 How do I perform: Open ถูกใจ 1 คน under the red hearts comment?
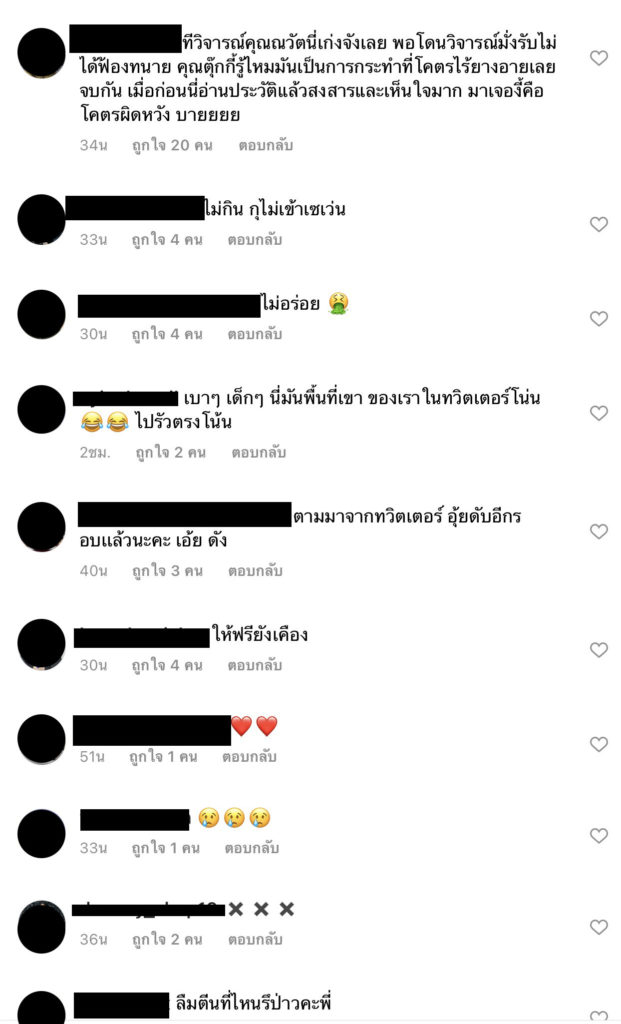click(163, 756)
